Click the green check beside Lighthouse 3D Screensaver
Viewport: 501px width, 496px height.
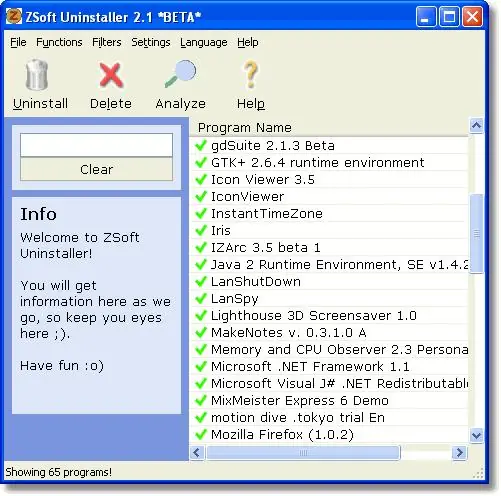tap(201, 316)
